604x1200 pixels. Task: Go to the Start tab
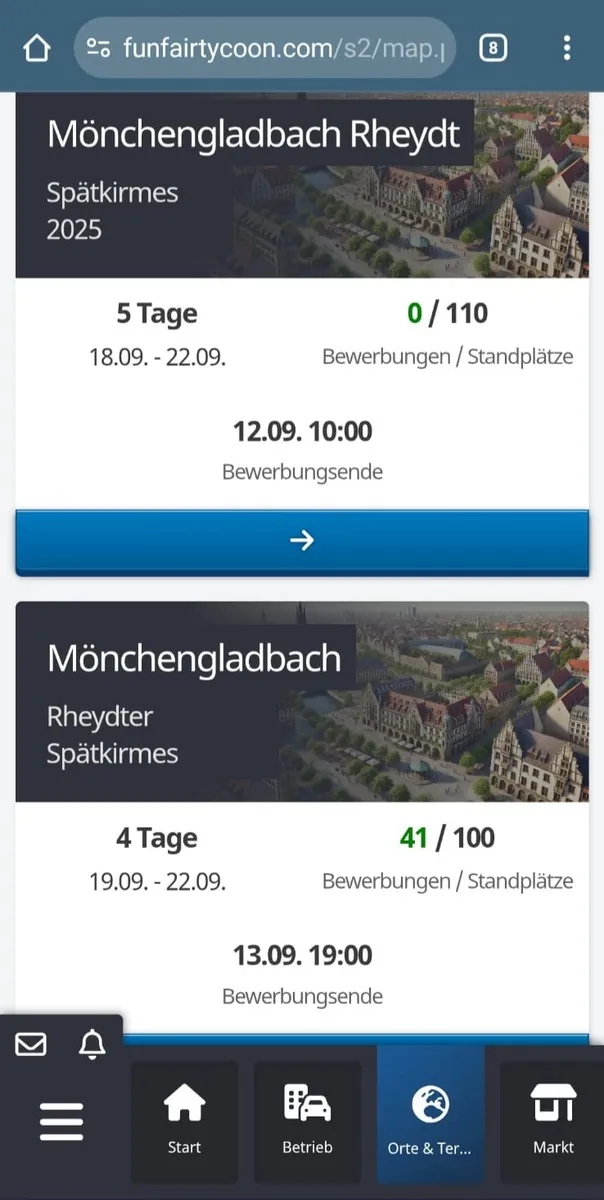[x=184, y=1122]
